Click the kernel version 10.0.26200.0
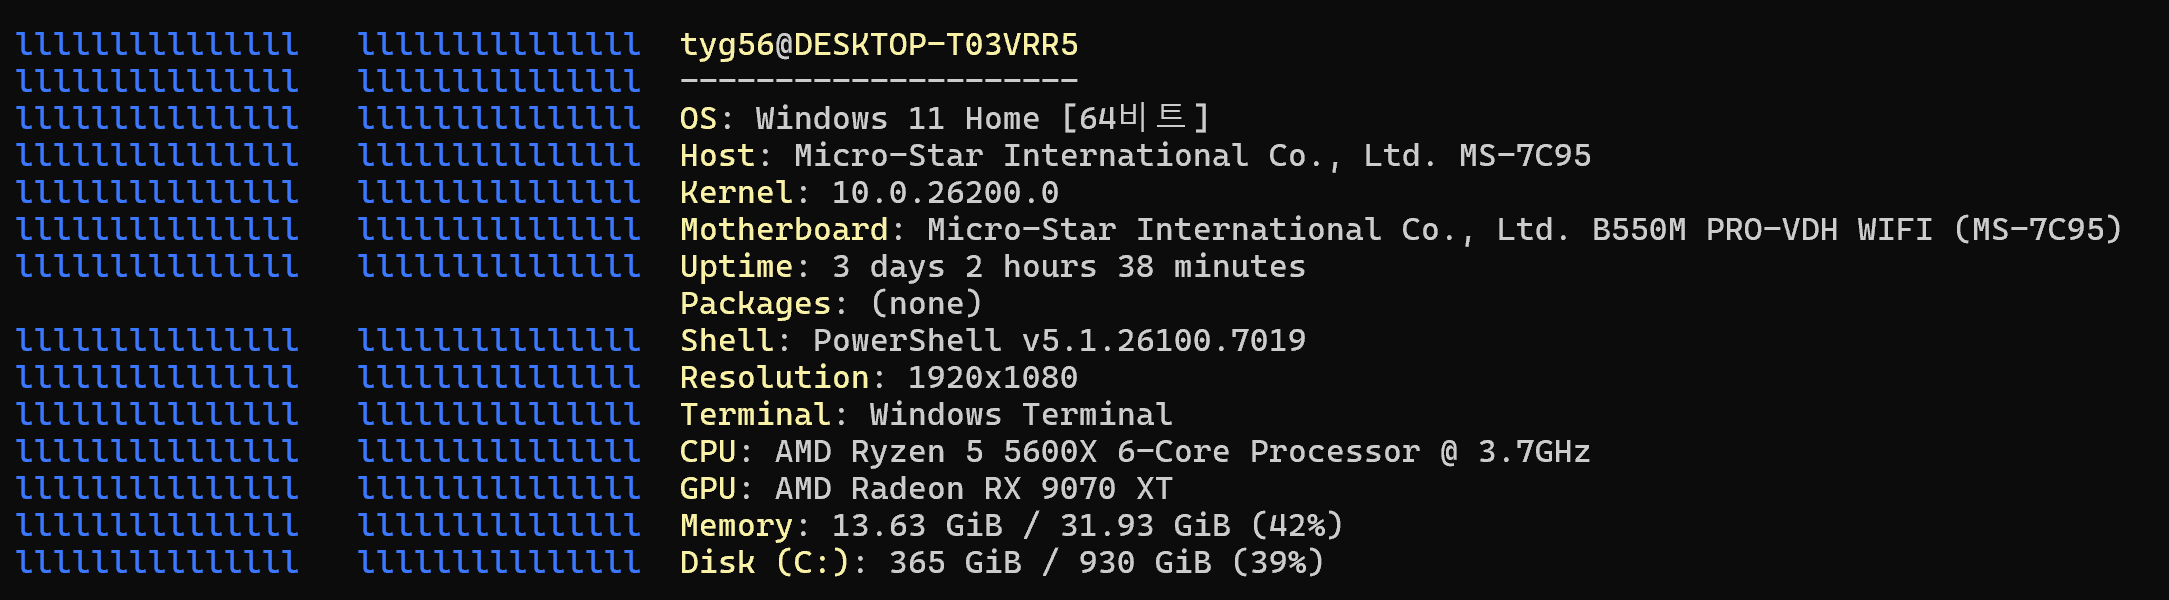Image resolution: width=2169 pixels, height=600 pixels. point(944,193)
